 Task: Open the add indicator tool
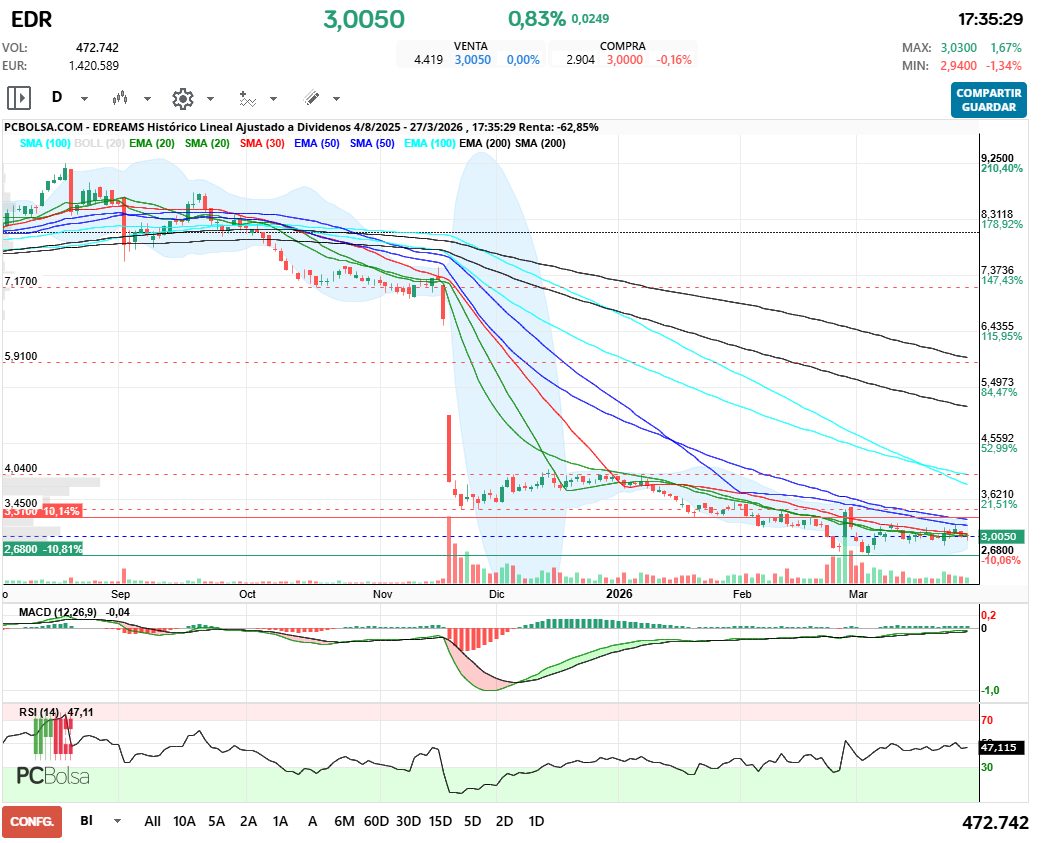(247, 98)
